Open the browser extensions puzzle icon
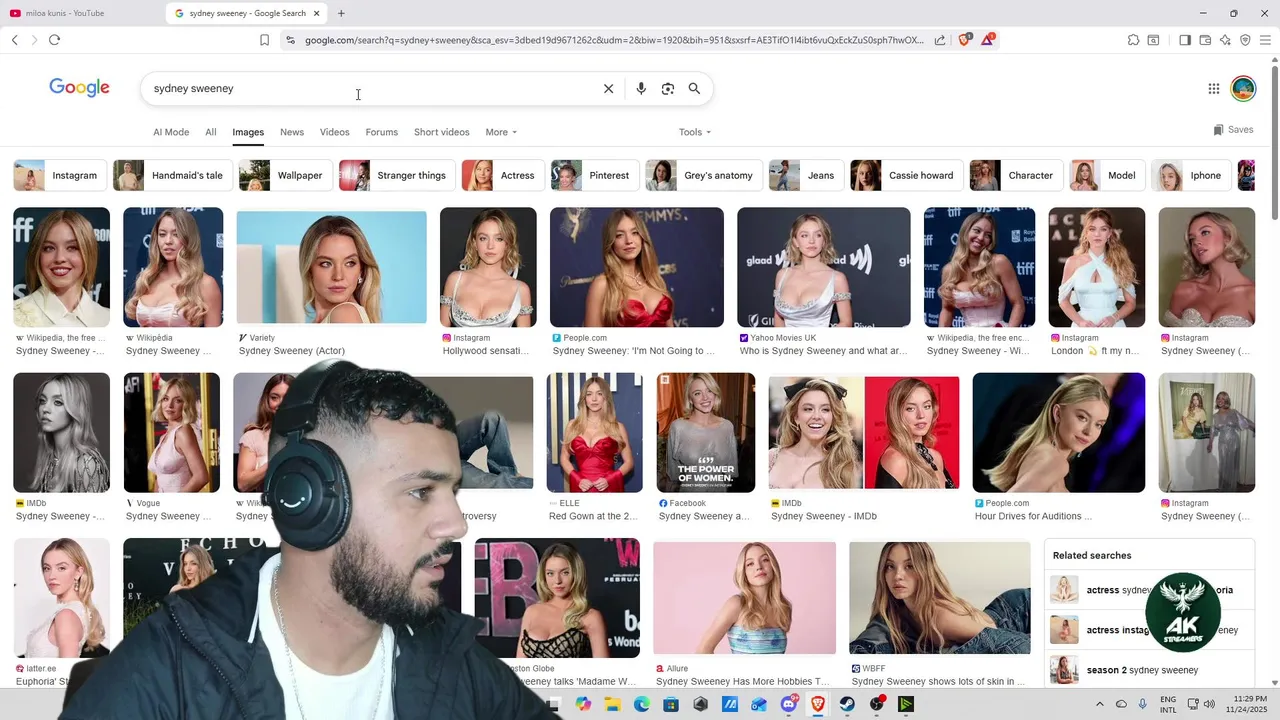 (x=1133, y=40)
